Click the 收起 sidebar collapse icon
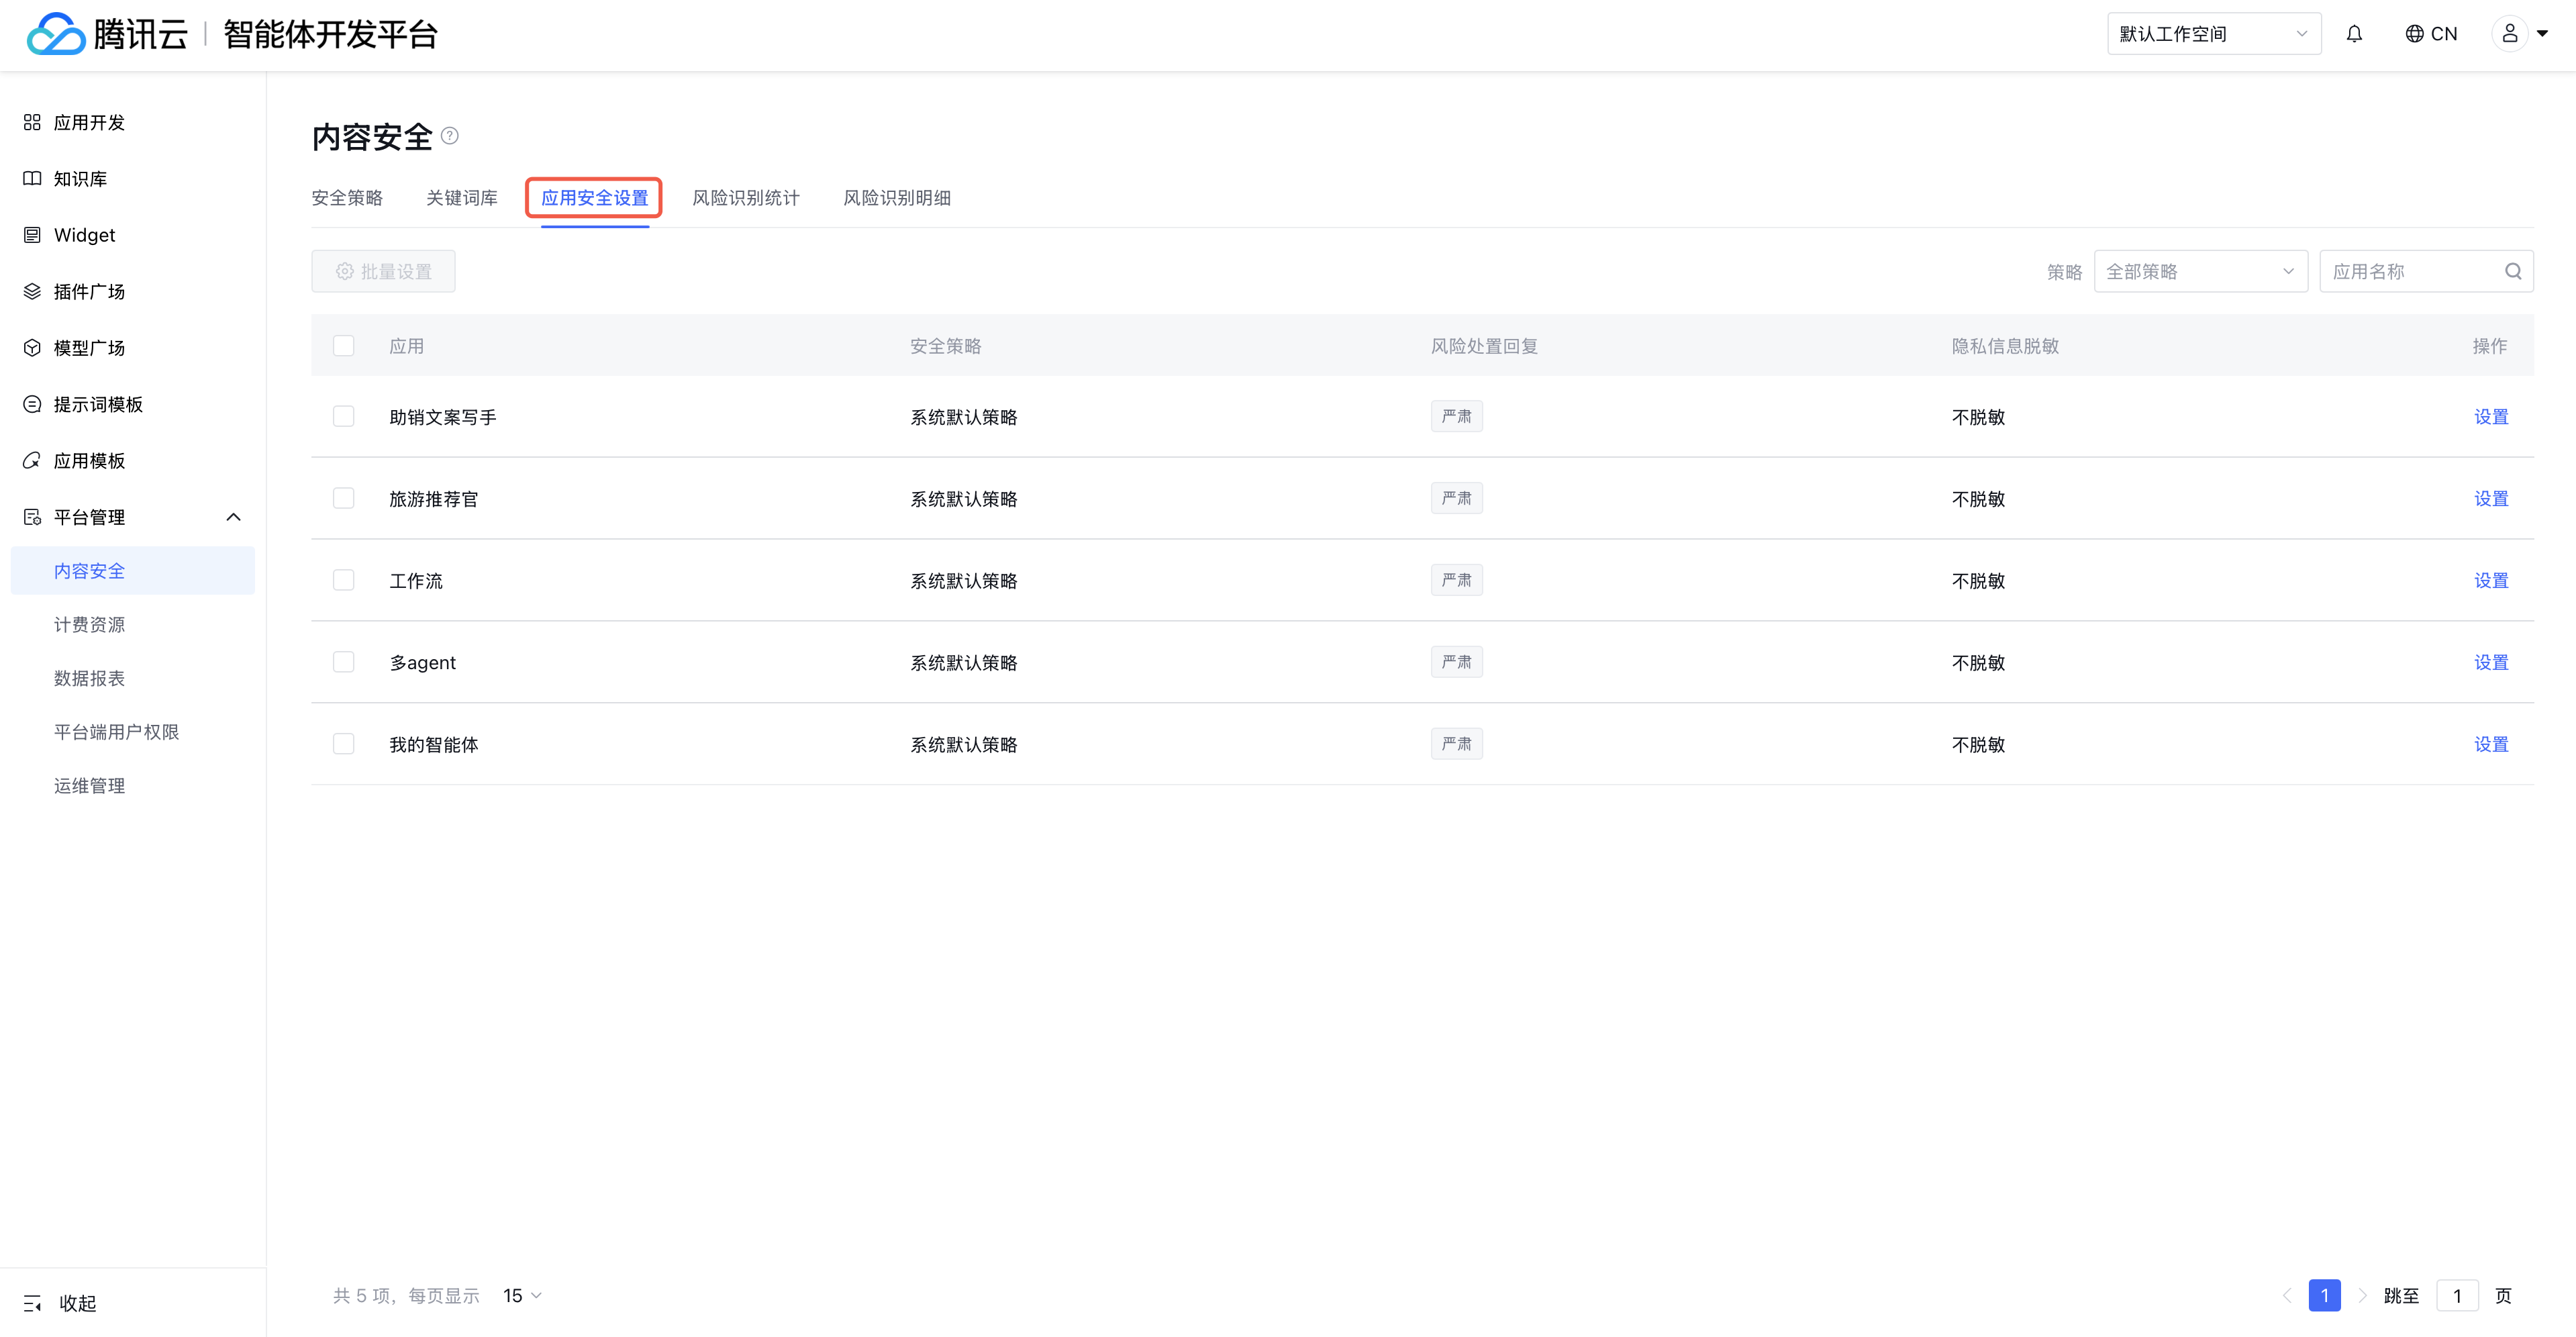Image resolution: width=2576 pixels, height=1337 pixels. click(x=32, y=1303)
